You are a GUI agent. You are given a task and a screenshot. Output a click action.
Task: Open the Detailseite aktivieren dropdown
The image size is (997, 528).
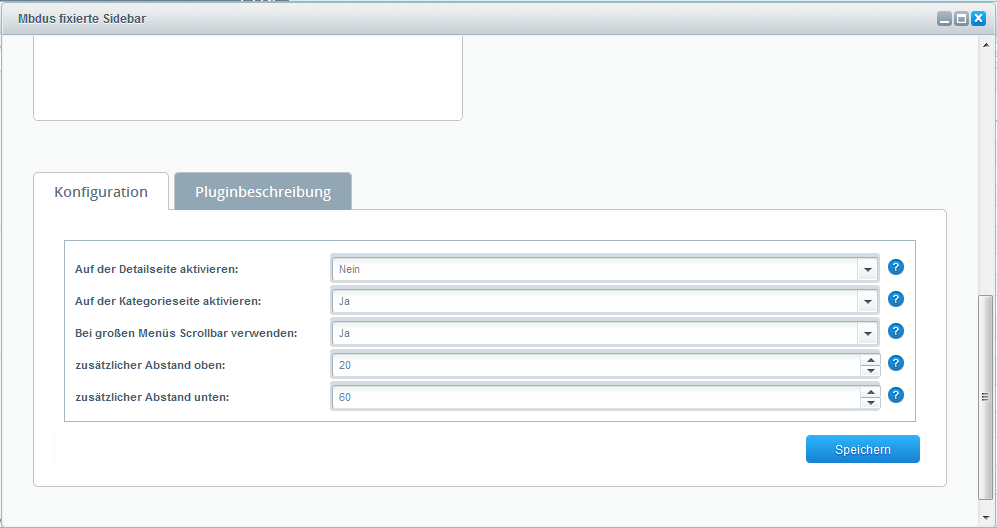tap(866, 269)
